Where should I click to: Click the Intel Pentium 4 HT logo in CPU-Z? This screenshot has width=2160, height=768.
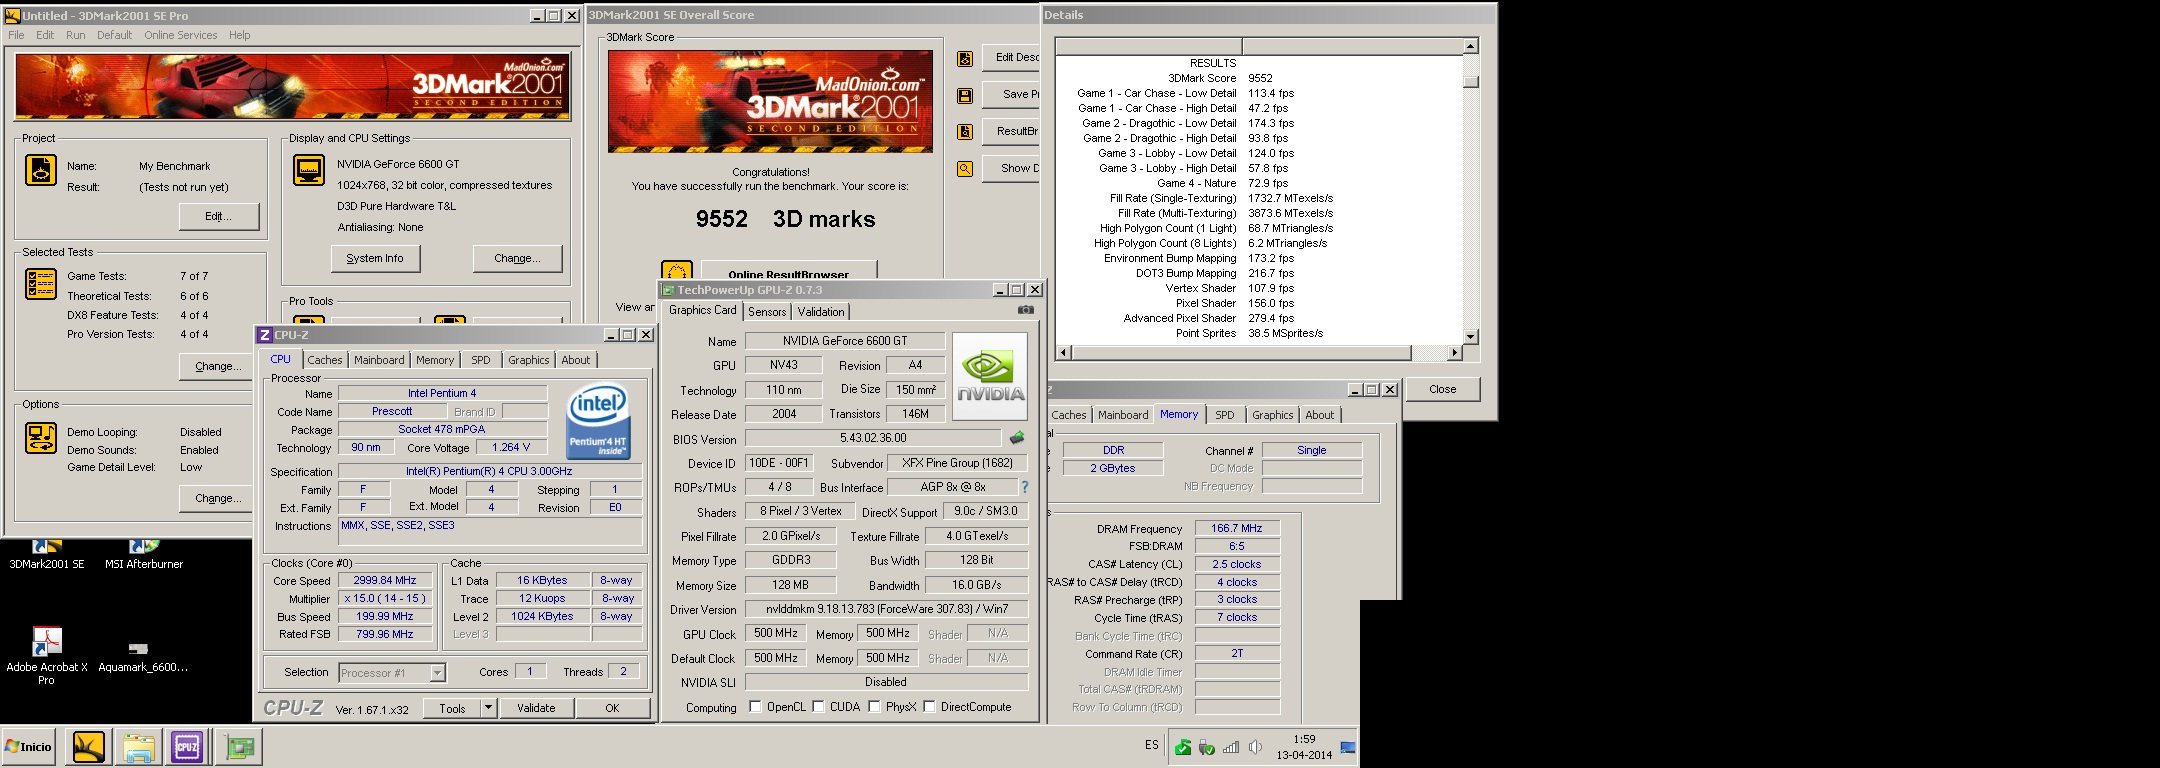pyautogui.click(x=597, y=422)
